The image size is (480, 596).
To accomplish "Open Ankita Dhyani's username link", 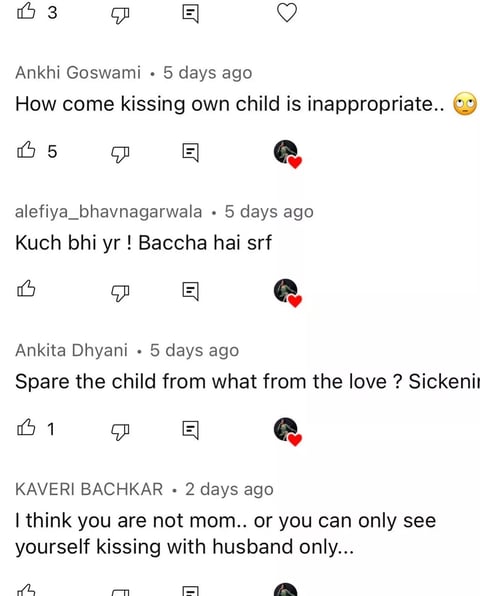I will [71, 350].
